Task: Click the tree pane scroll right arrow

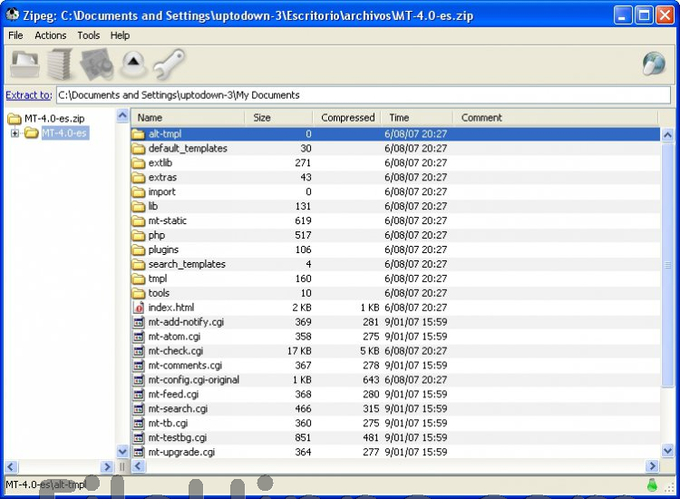Action: (107, 466)
